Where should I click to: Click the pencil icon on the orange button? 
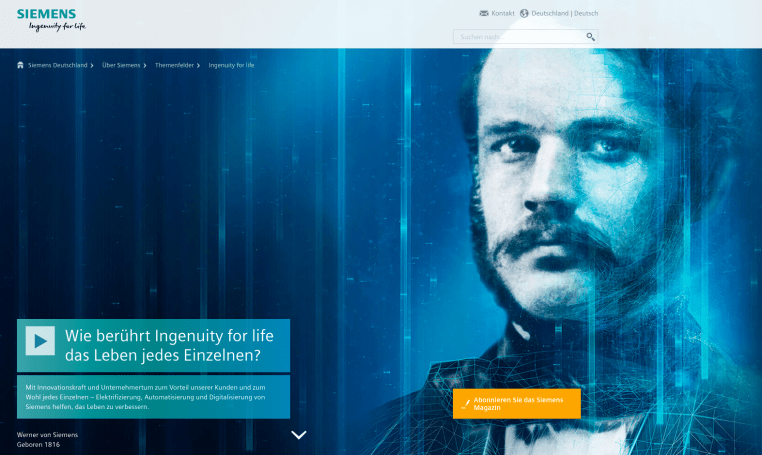465,404
